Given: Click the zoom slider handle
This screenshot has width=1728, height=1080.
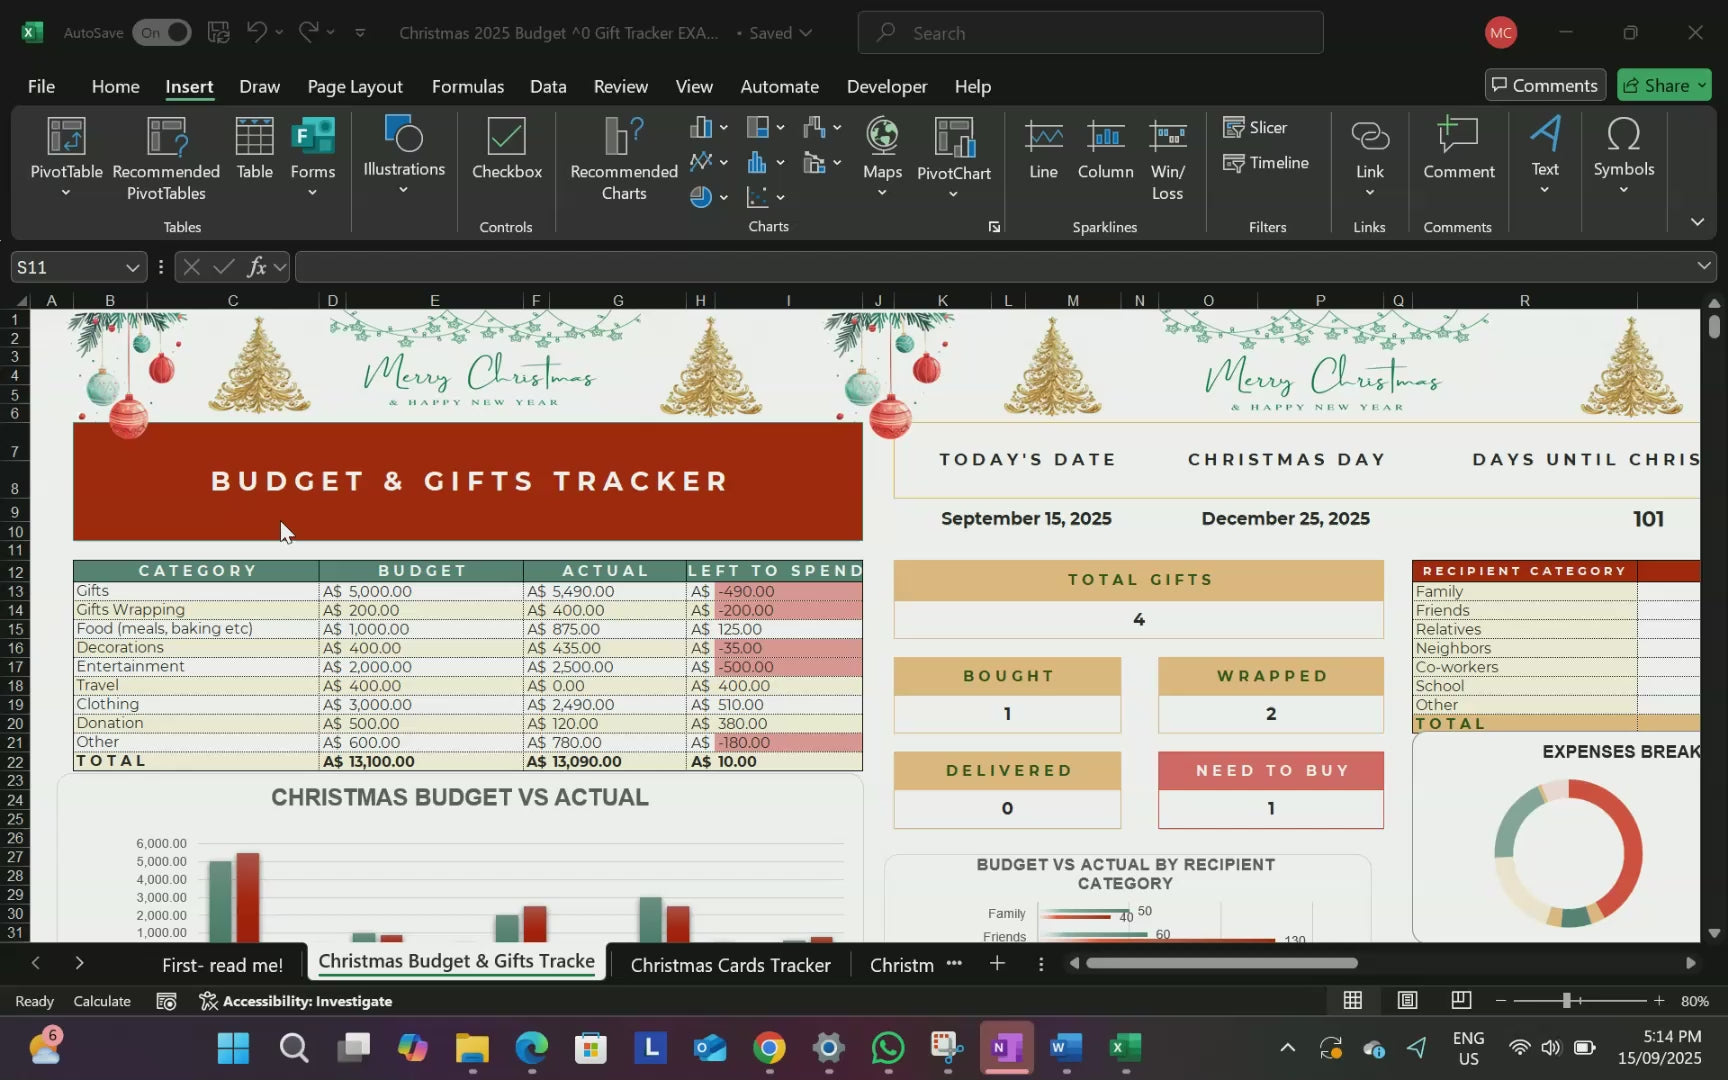Looking at the screenshot, I should (1567, 1000).
